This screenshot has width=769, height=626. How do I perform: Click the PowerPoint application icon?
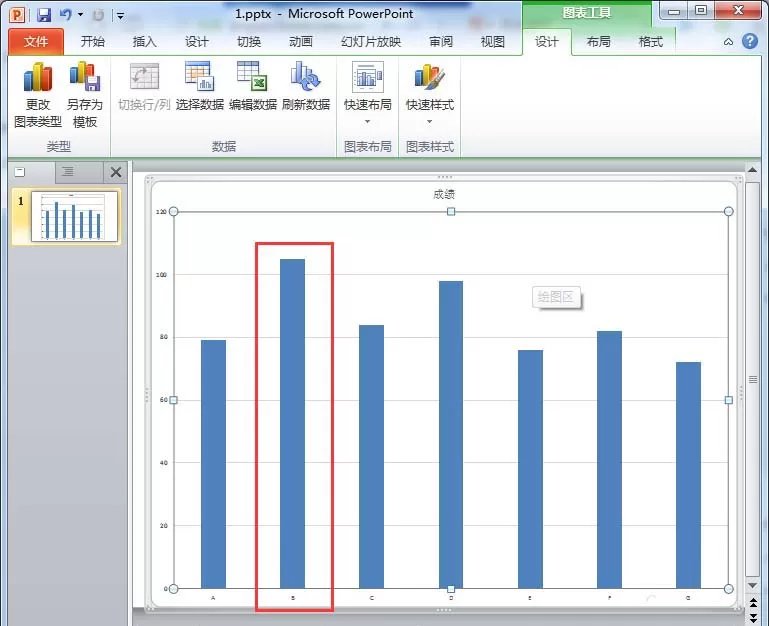[17, 15]
